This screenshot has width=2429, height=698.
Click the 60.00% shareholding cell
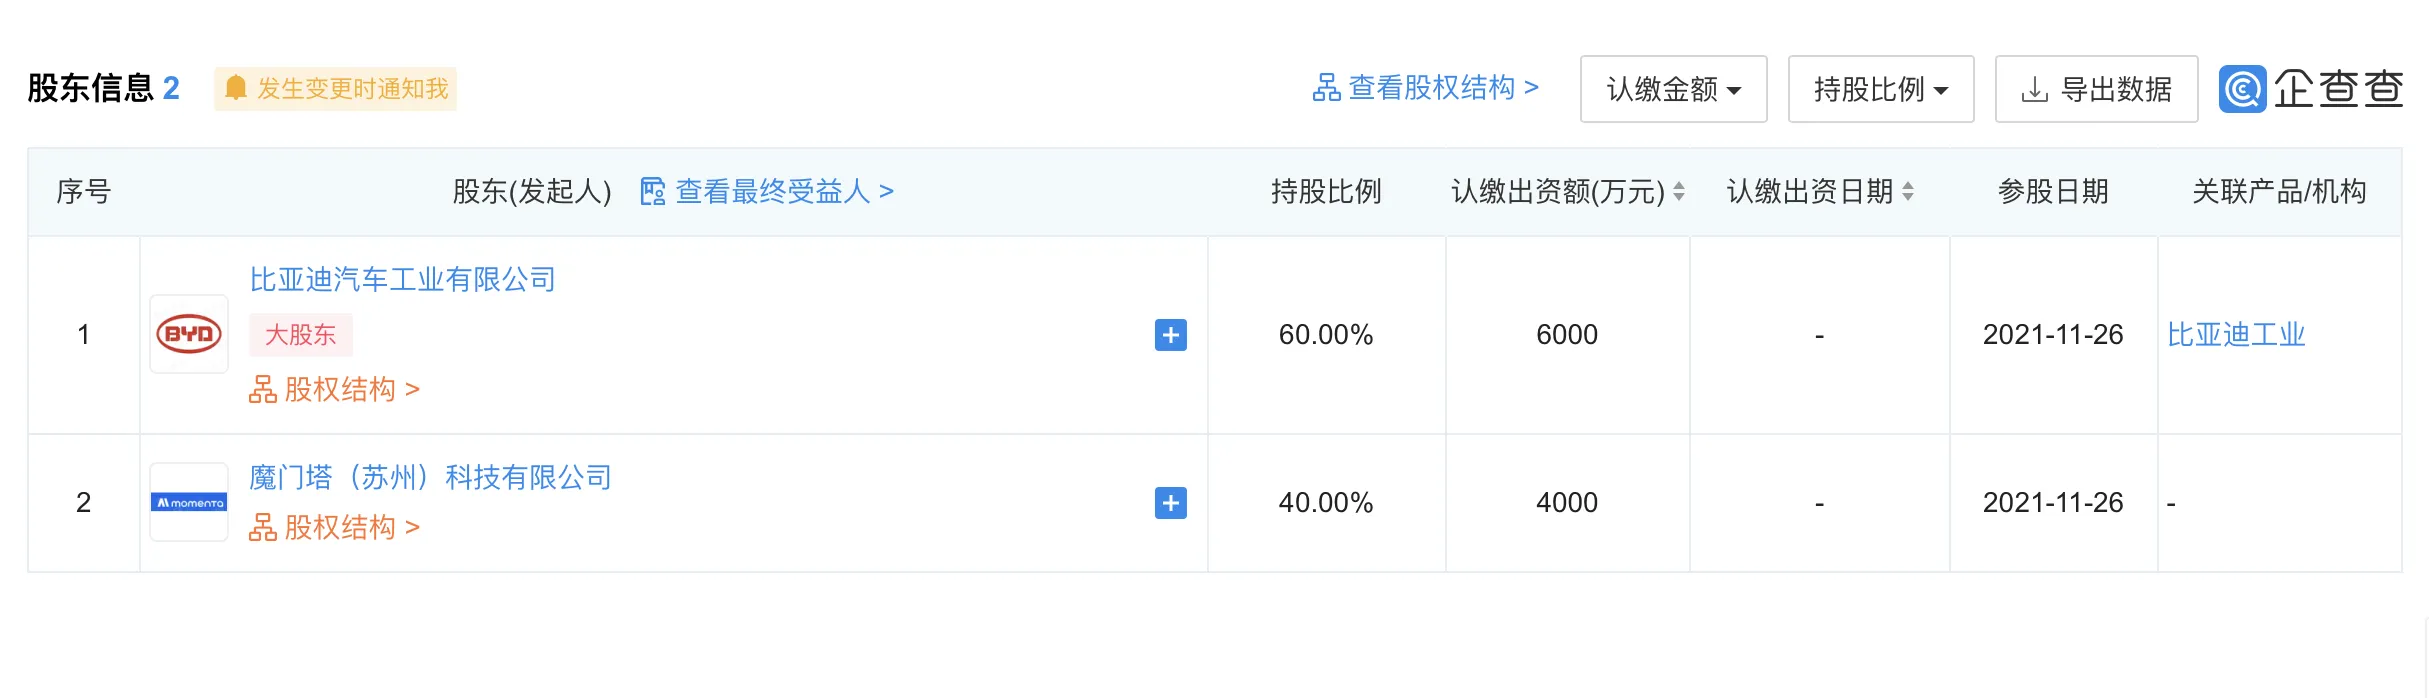pos(1326,334)
